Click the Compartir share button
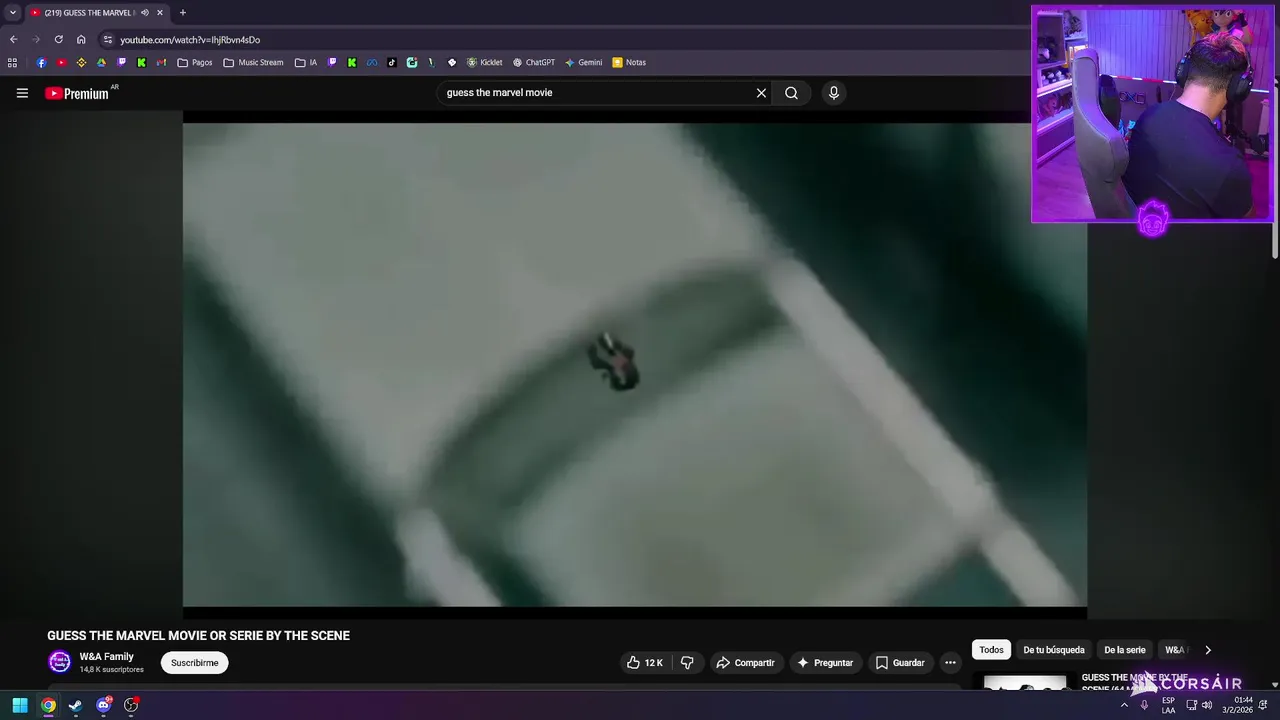 [745, 663]
